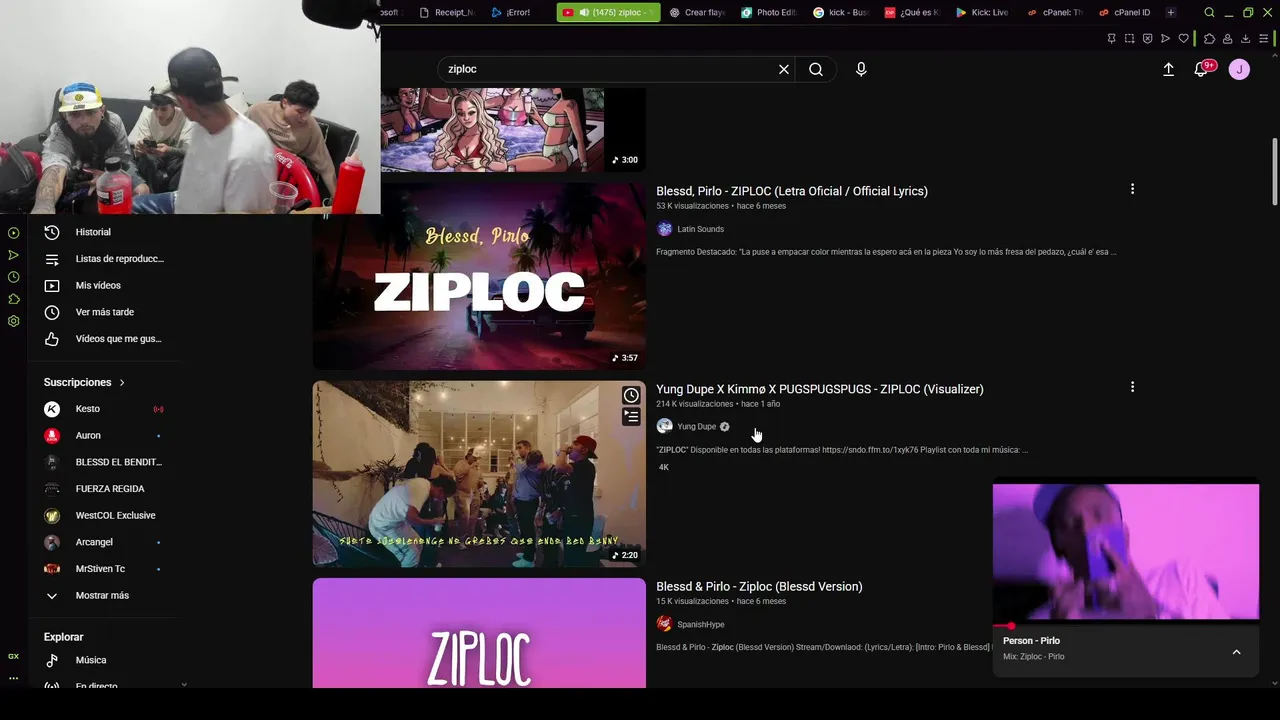Add page to bookmarks with heart
The height and width of the screenshot is (720, 1280).
[1184, 39]
